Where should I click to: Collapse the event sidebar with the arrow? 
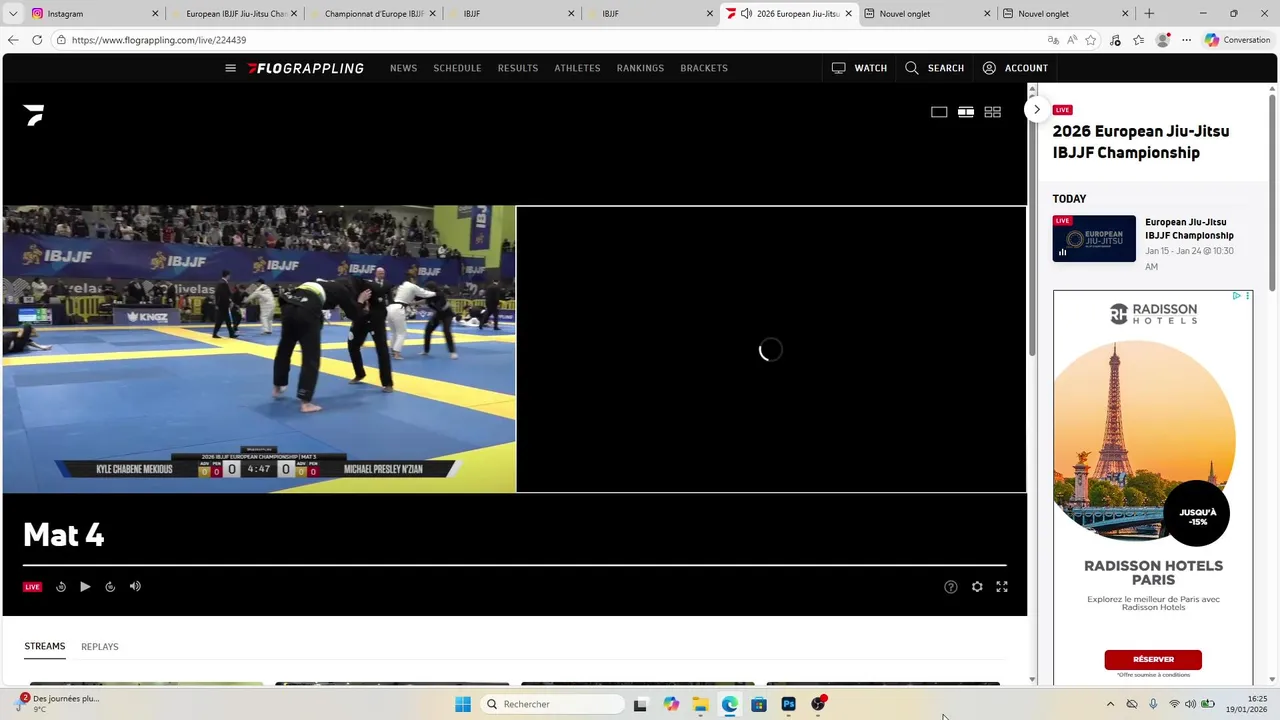pyautogui.click(x=1037, y=109)
